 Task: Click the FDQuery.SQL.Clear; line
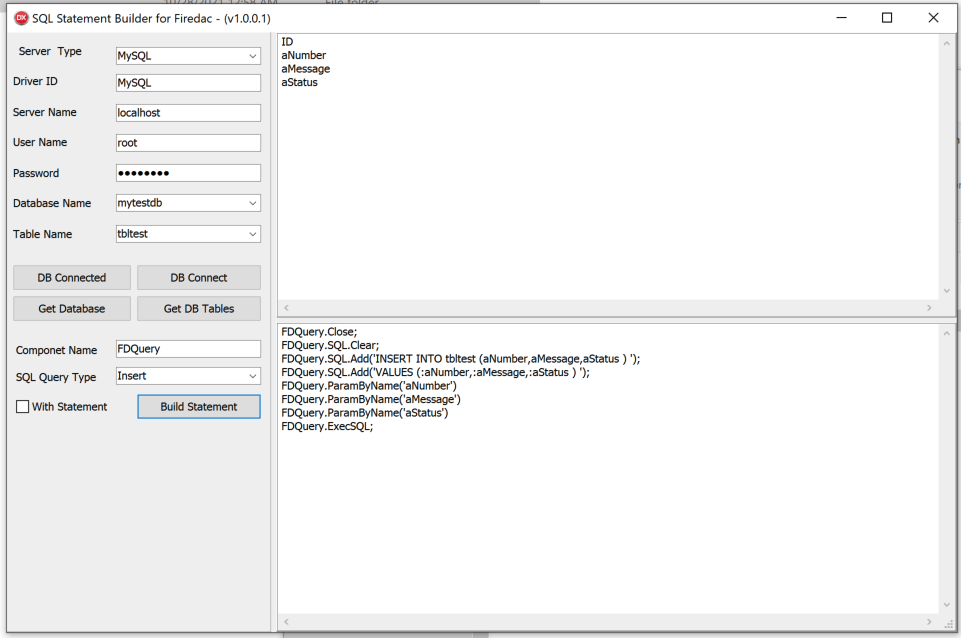[330, 345]
